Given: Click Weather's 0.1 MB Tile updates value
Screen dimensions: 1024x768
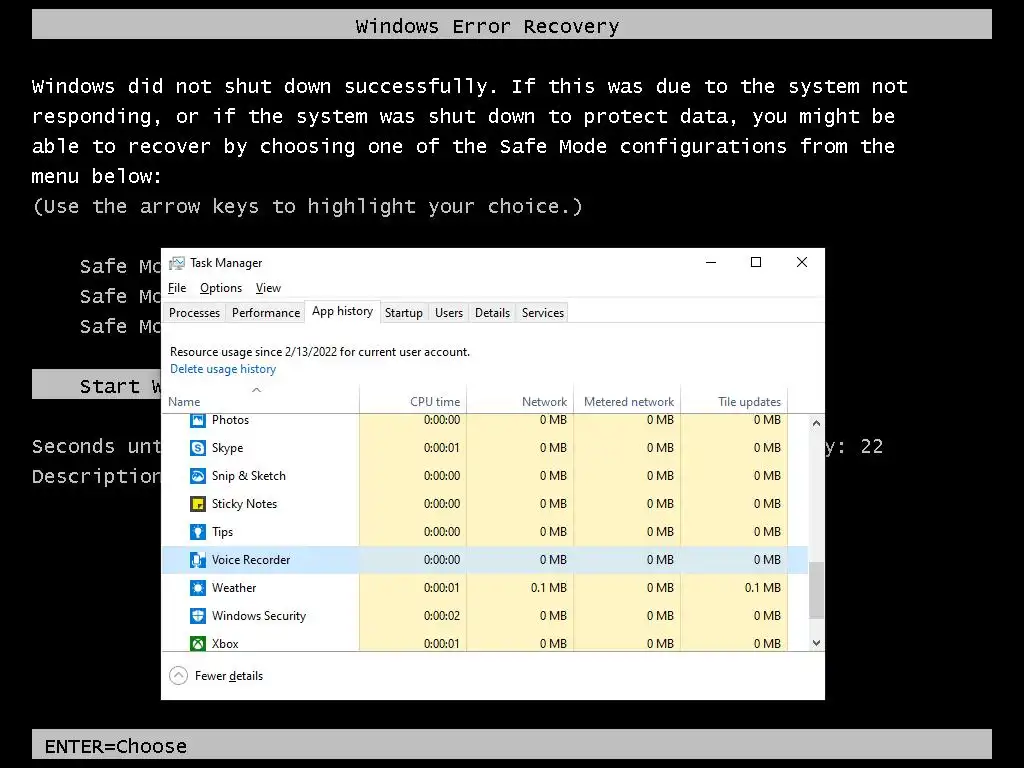Looking at the screenshot, I should [763, 588].
